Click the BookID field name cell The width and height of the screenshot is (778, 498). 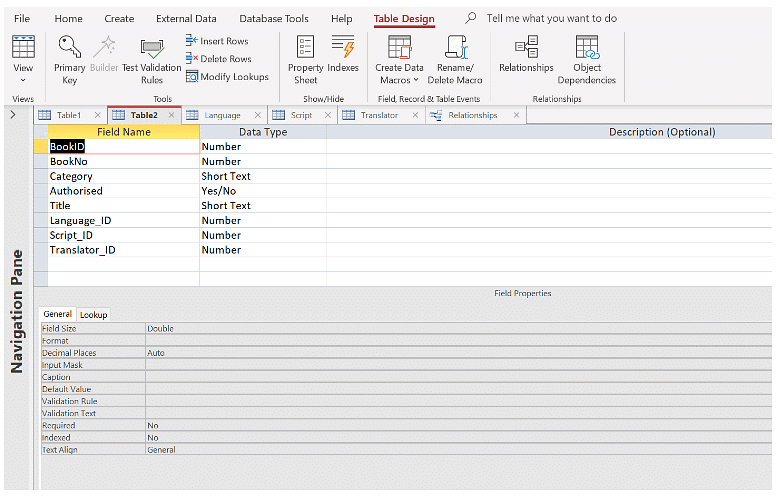coord(124,146)
